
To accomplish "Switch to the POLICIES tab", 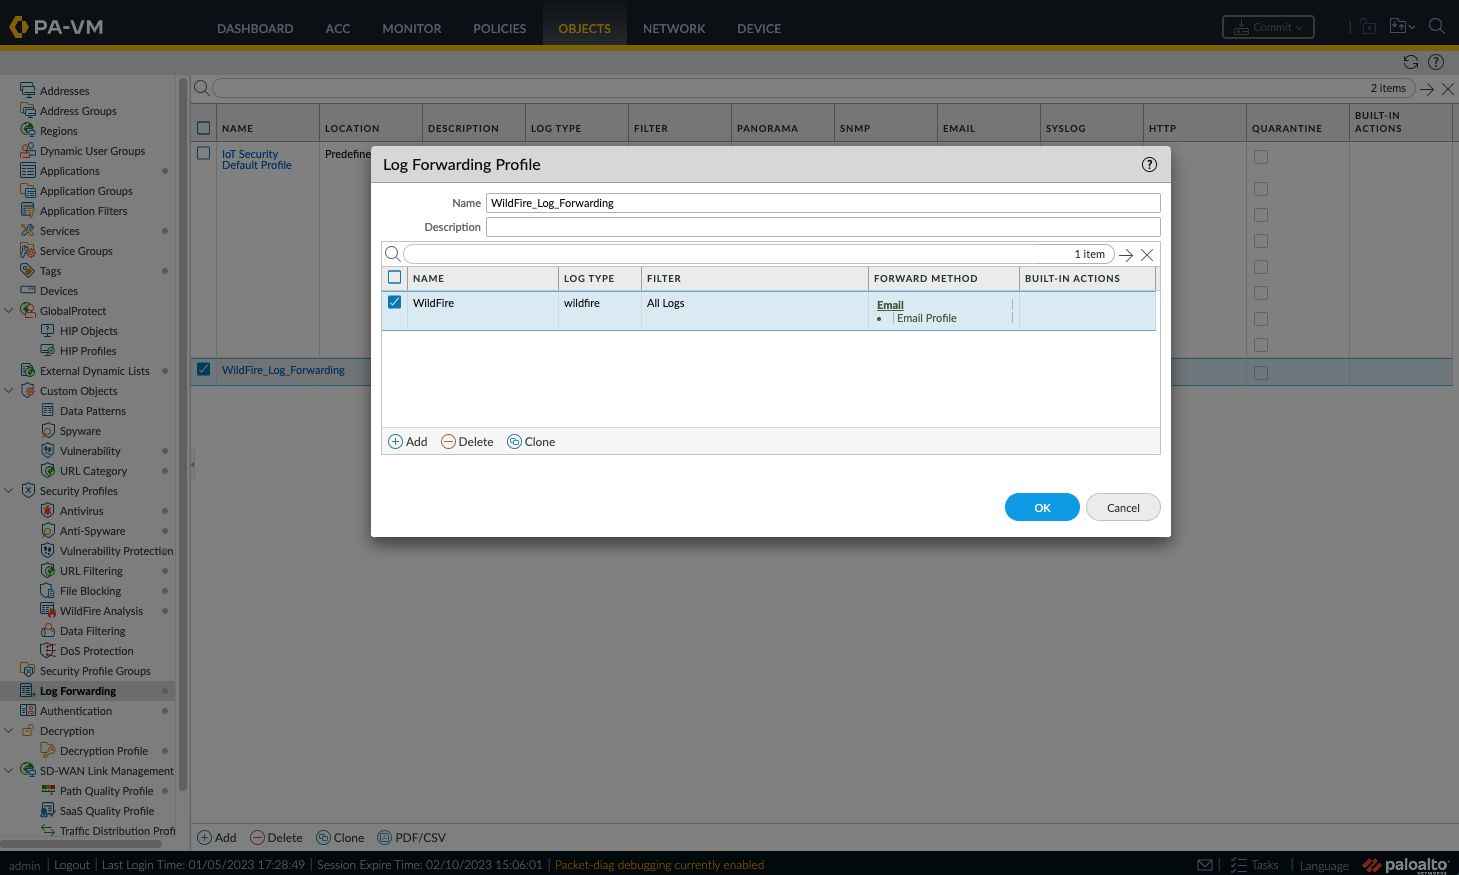I will [x=500, y=28].
